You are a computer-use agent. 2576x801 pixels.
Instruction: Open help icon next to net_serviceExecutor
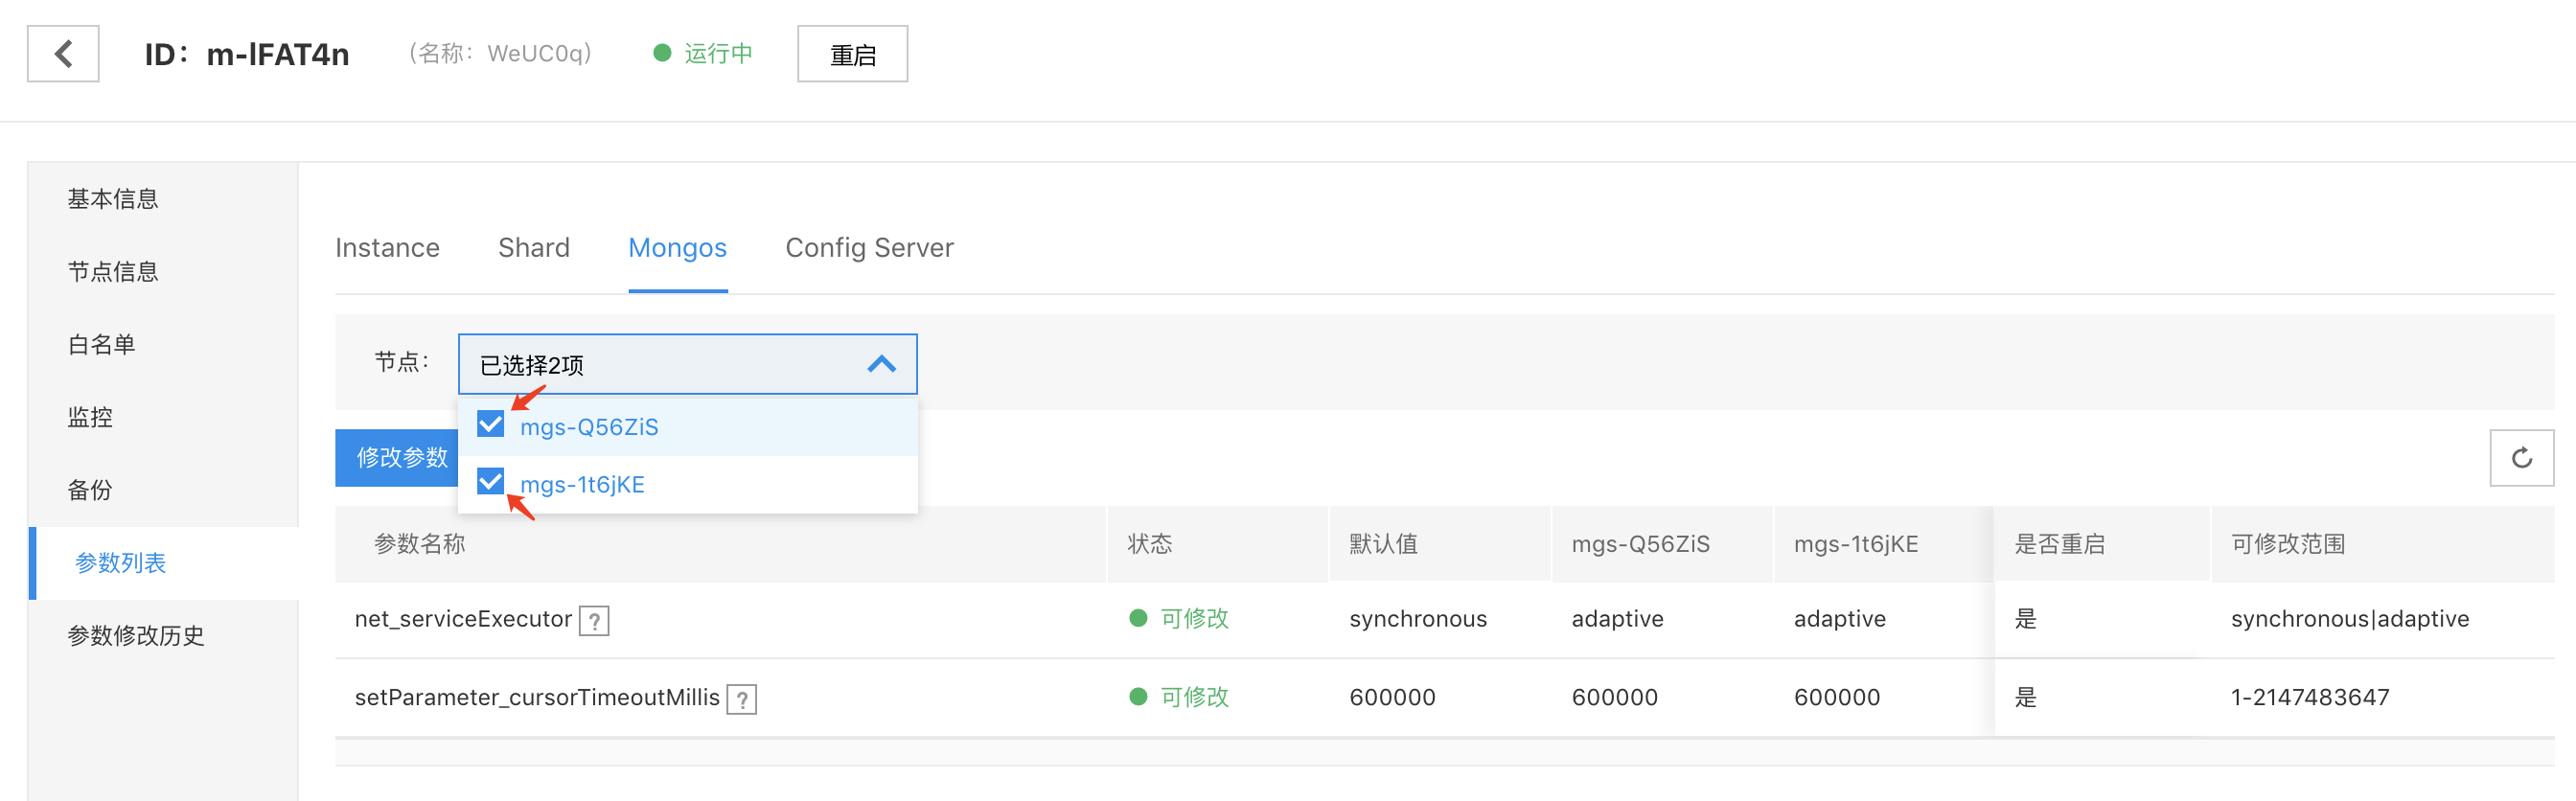594,621
